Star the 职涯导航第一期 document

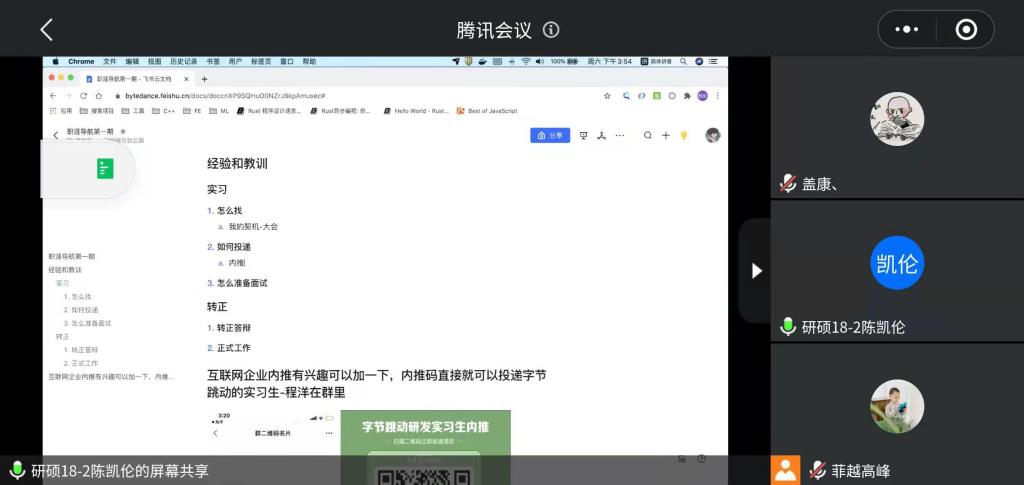click(123, 131)
